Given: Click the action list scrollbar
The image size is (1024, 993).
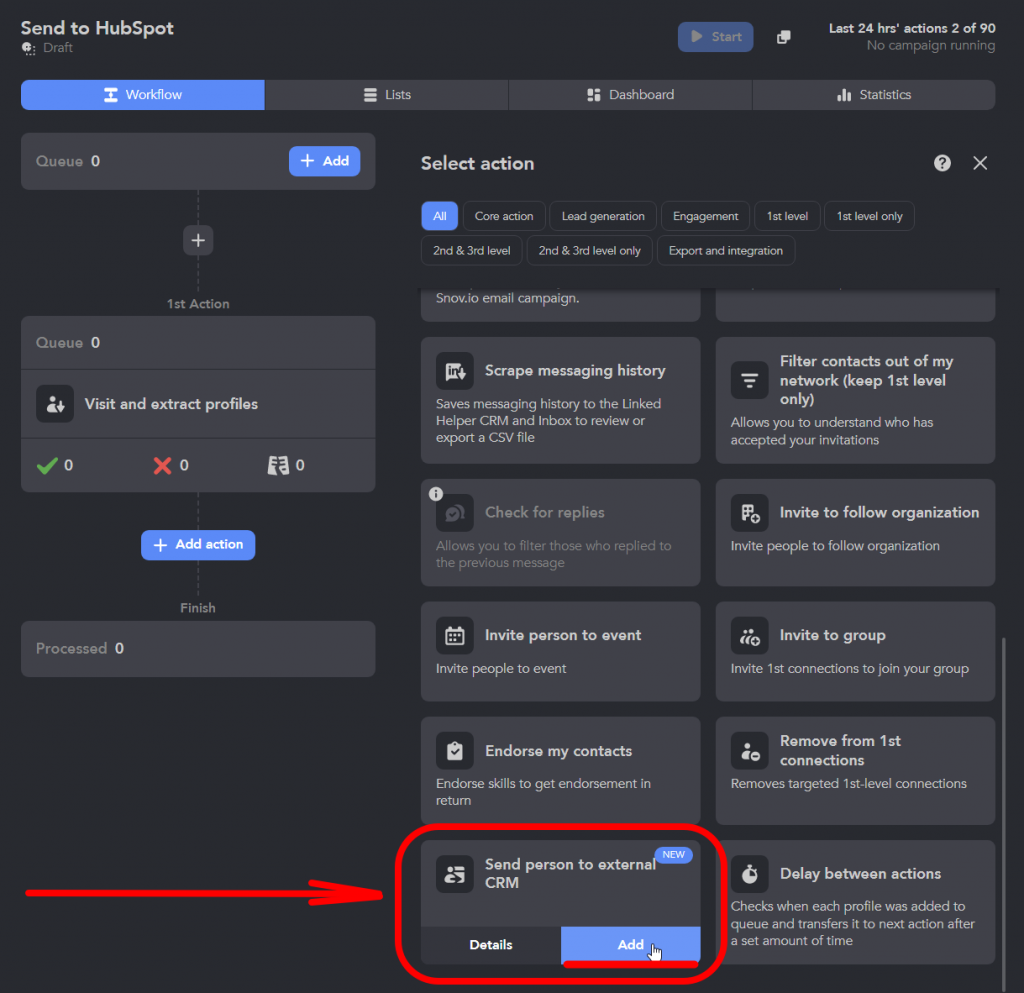Looking at the screenshot, I should pos(1004,814).
